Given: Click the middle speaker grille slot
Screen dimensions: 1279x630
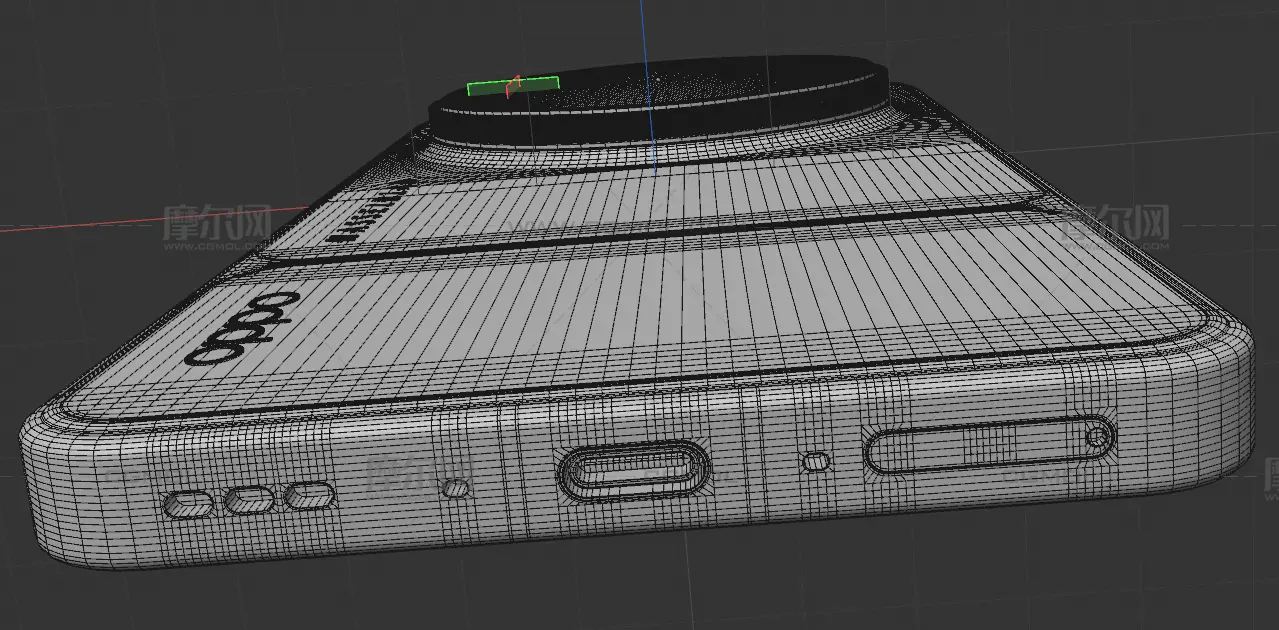Looking at the screenshot, I should coord(250,499).
